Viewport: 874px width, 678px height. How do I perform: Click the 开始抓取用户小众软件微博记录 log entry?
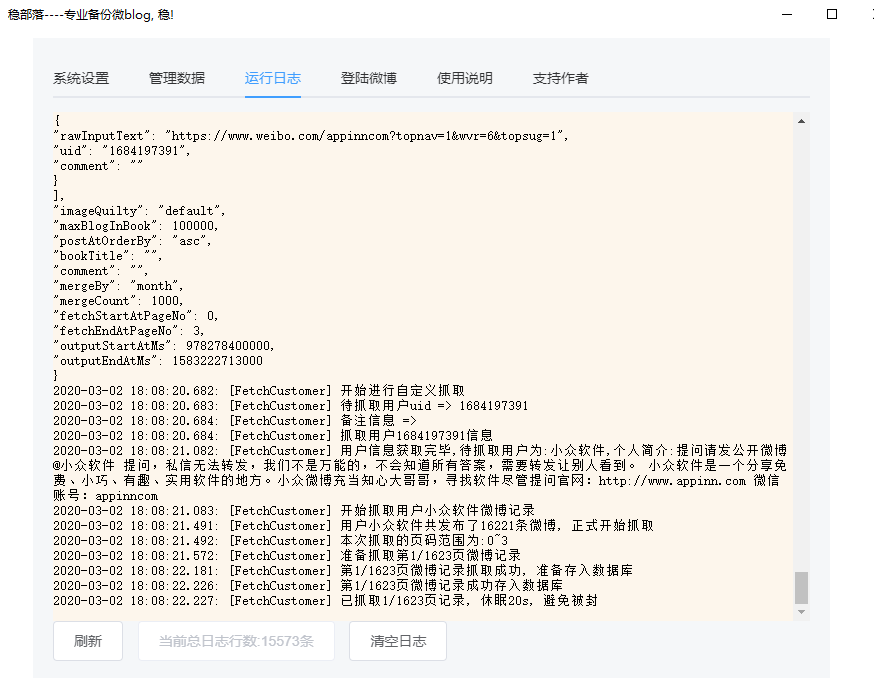click(294, 511)
